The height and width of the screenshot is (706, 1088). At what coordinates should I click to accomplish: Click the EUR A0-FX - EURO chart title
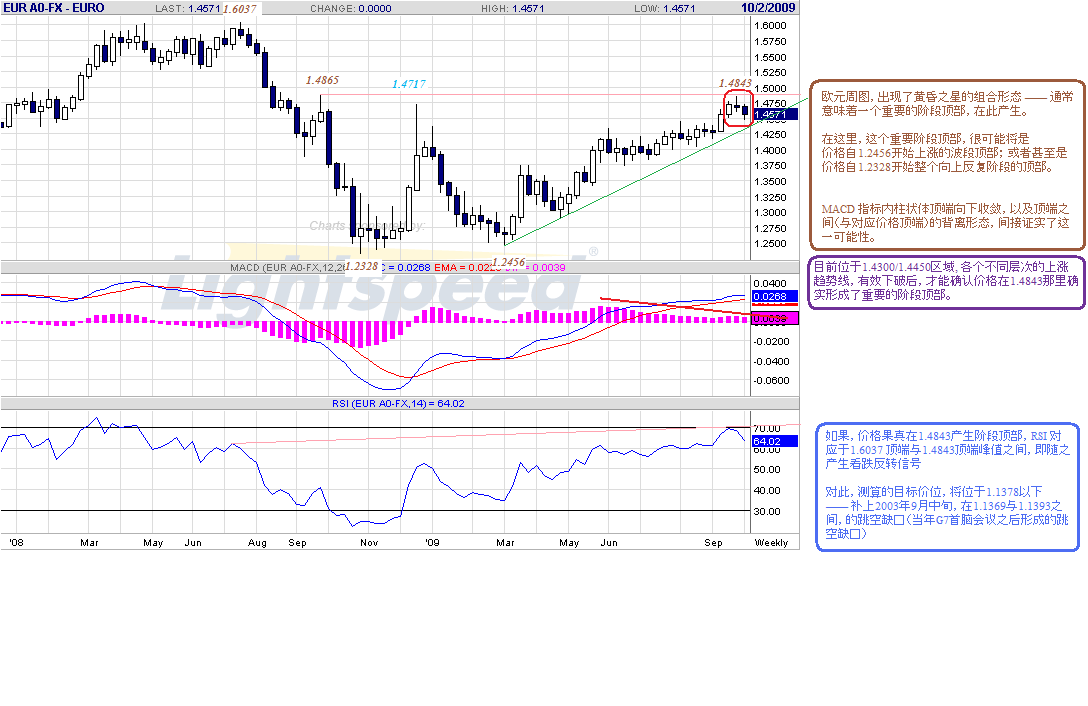coord(53,8)
